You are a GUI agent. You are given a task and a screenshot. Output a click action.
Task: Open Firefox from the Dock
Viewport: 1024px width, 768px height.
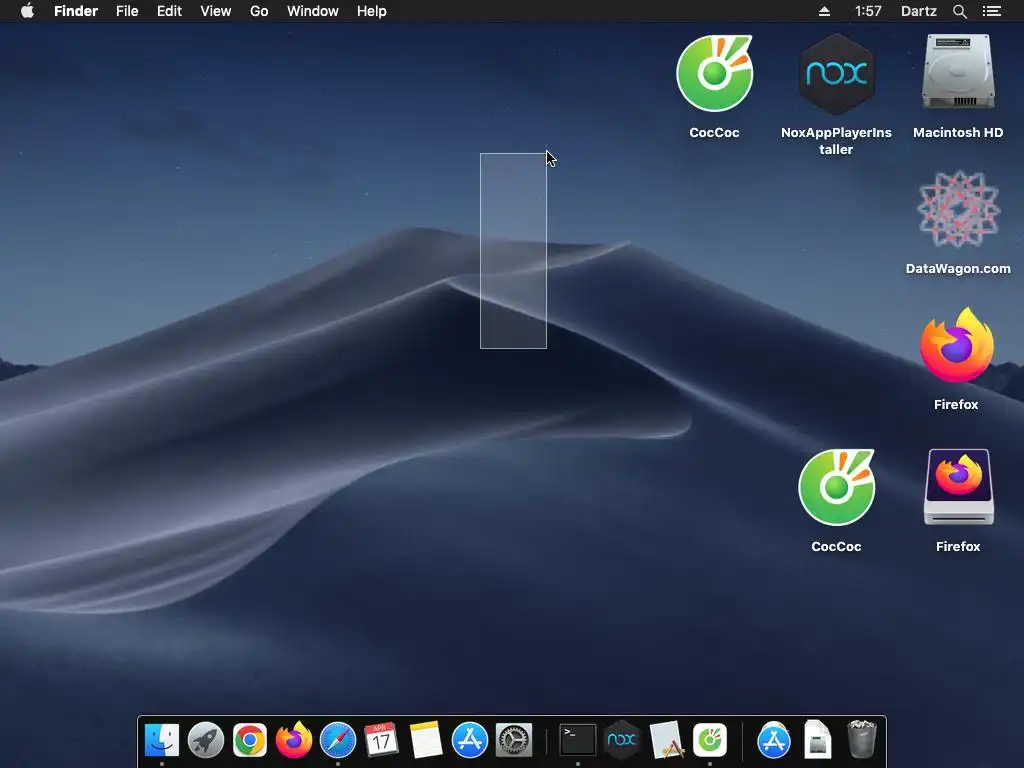[294, 740]
